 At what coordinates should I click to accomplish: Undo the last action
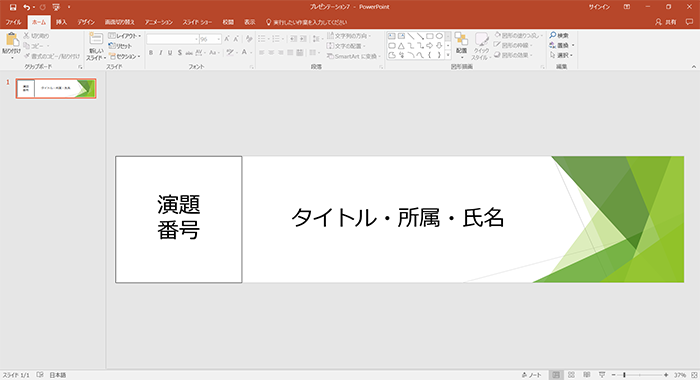click(x=27, y=7)
